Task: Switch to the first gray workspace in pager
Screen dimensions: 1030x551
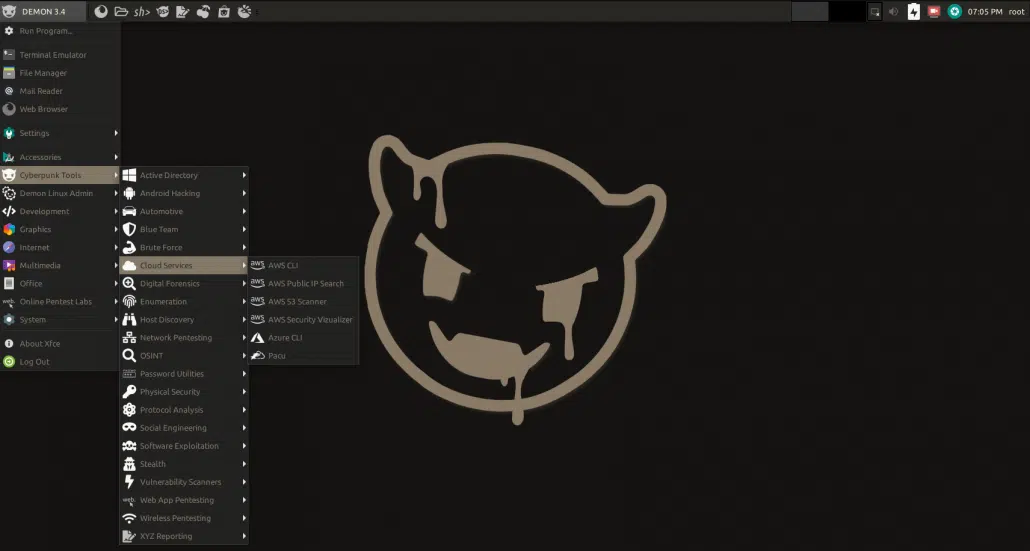Action: coord(809,11)
